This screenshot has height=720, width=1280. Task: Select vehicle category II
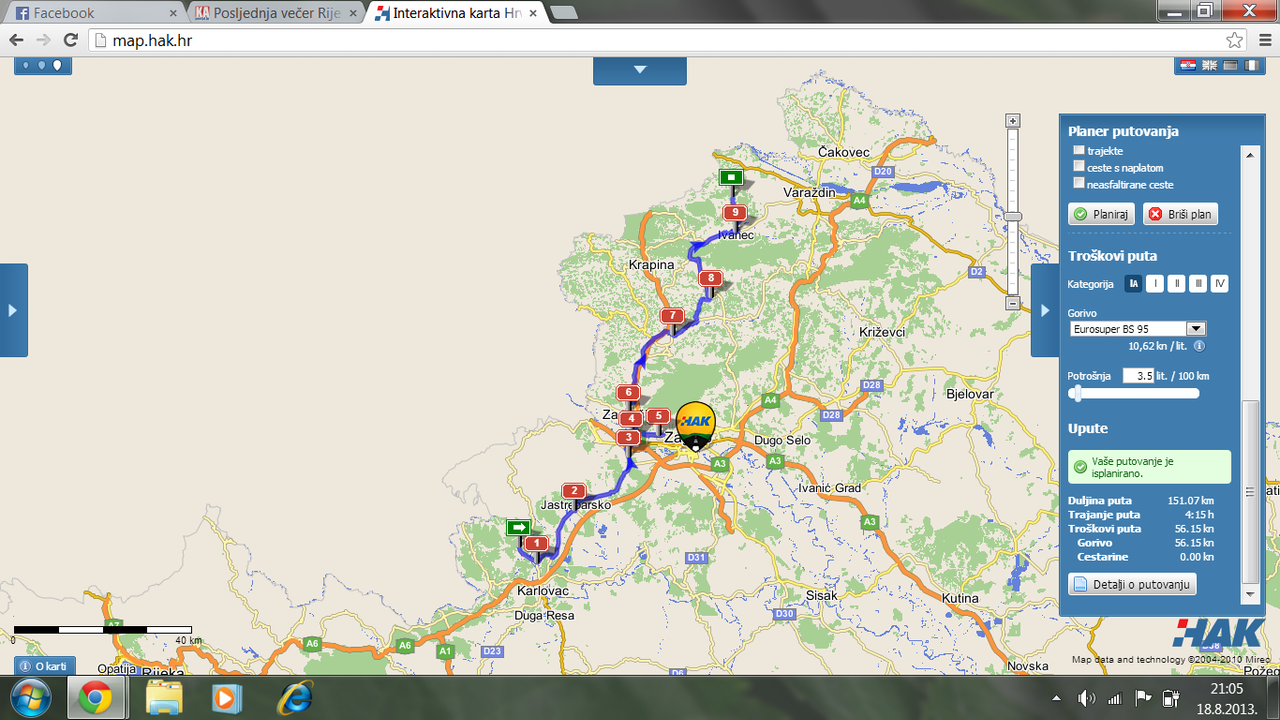pyautogui.click(x=1176, y=284)
